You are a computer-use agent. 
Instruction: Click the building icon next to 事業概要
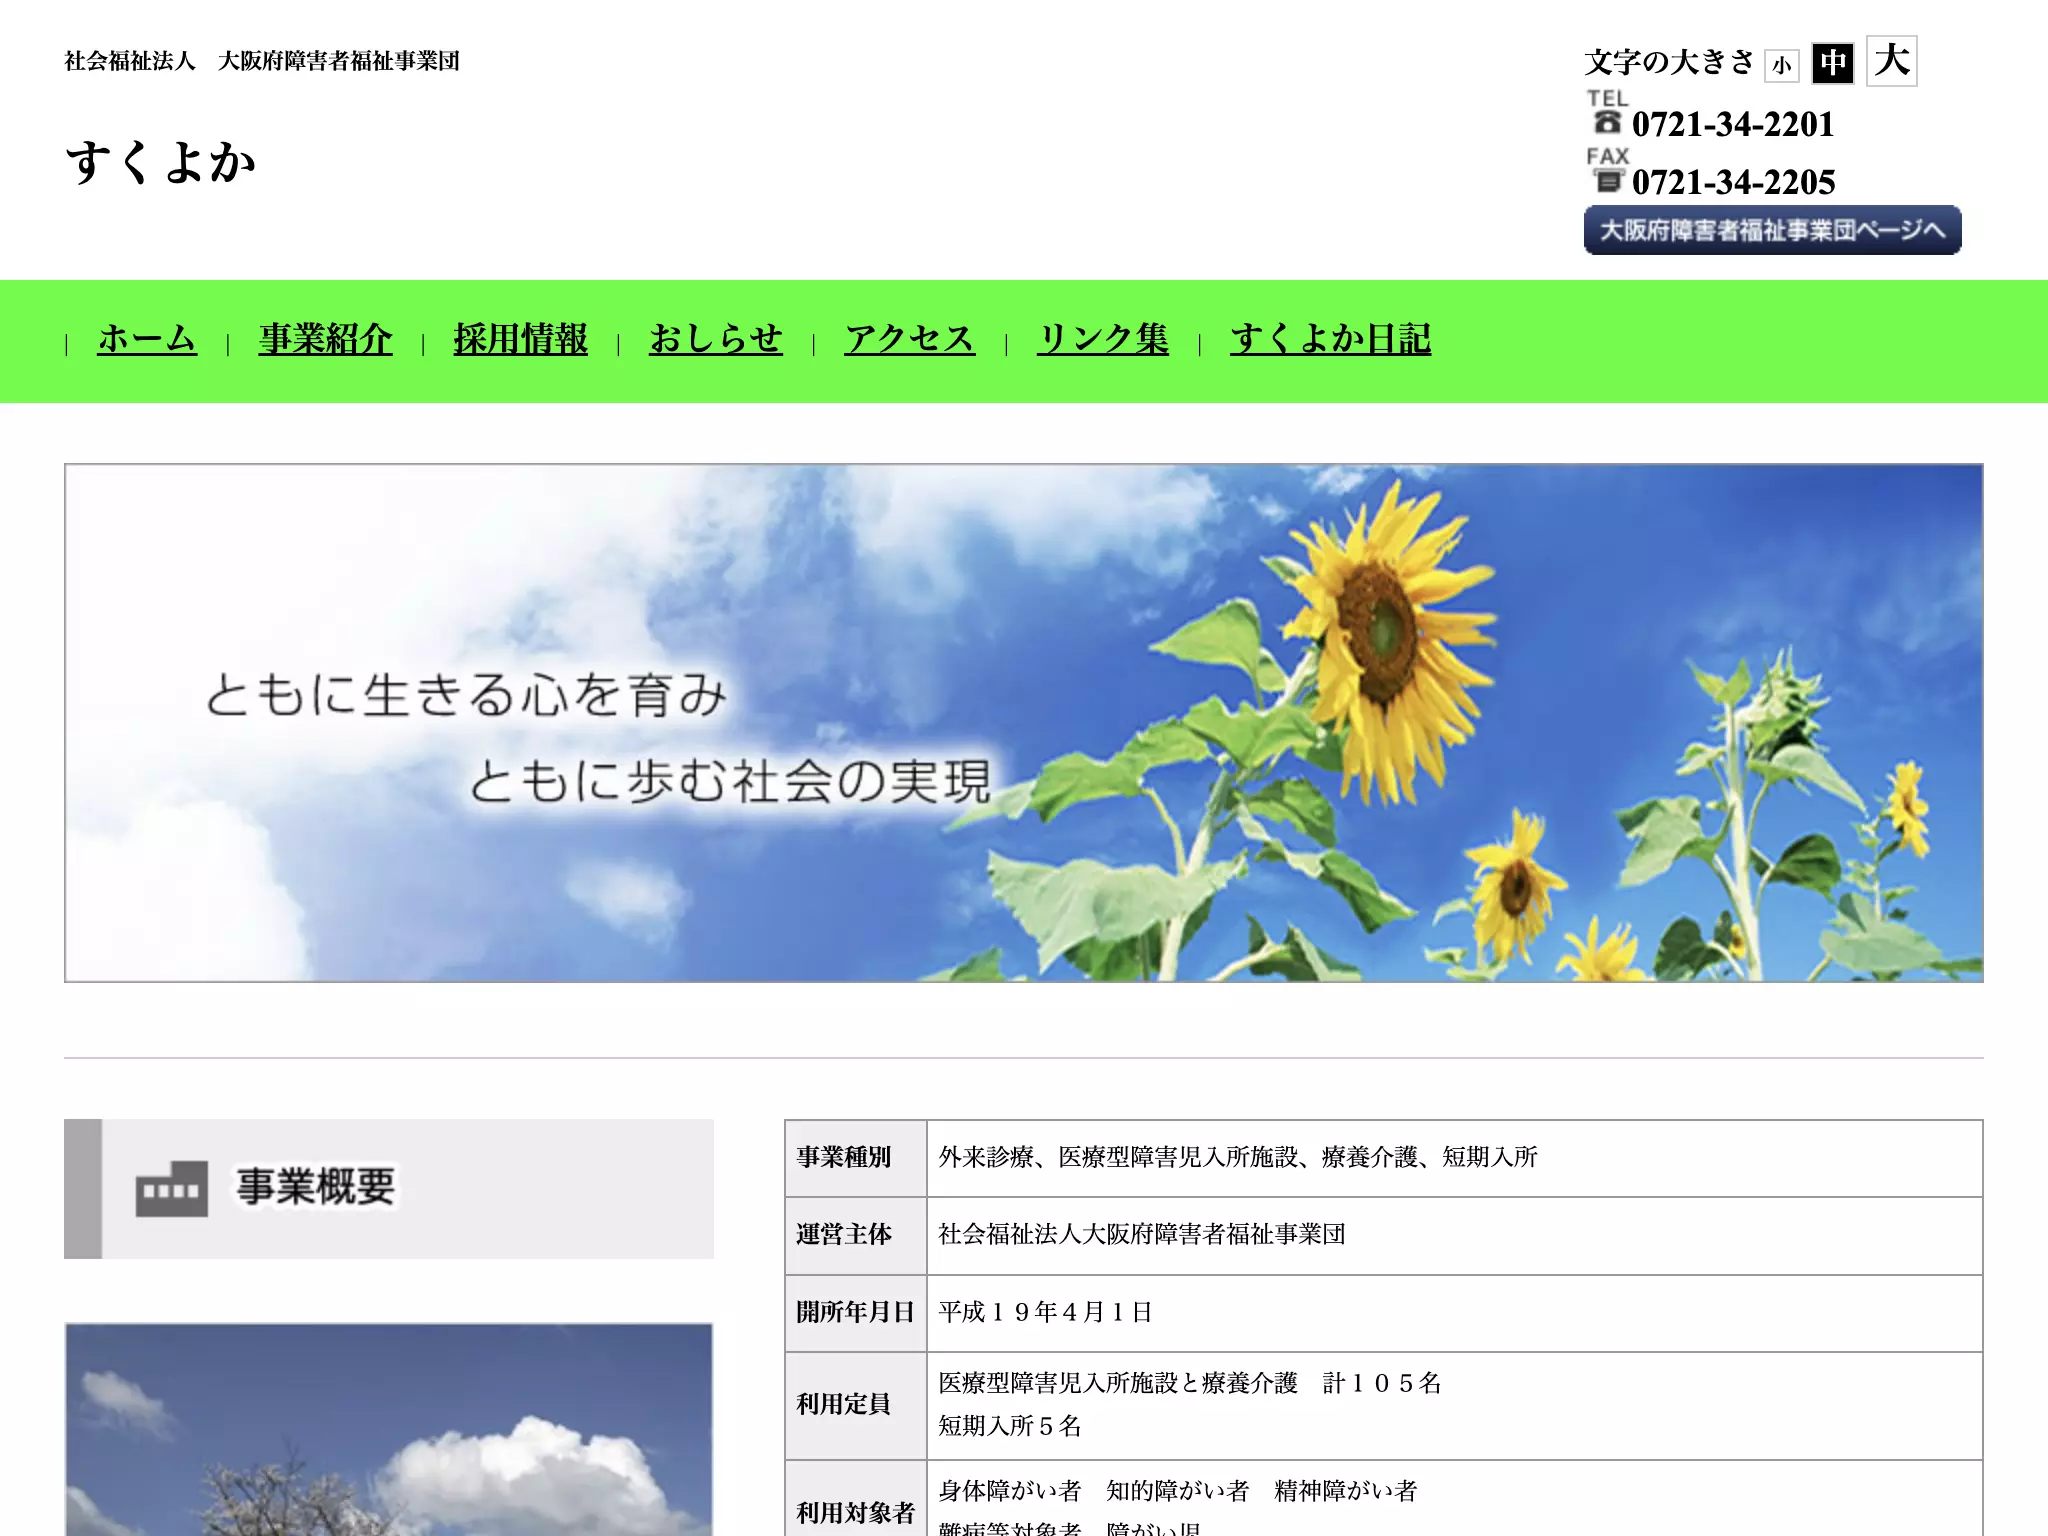pyautogui.click(x=172, y=1188)
